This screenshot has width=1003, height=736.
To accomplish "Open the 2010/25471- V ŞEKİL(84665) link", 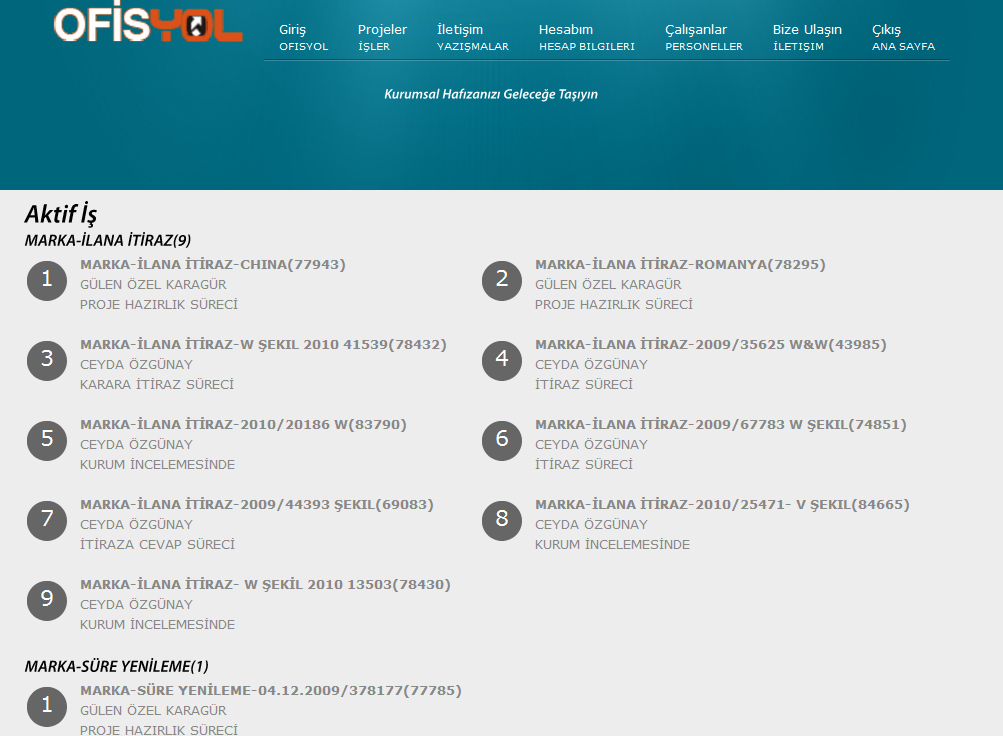I will pyautogui.click(x=722, y=505).
